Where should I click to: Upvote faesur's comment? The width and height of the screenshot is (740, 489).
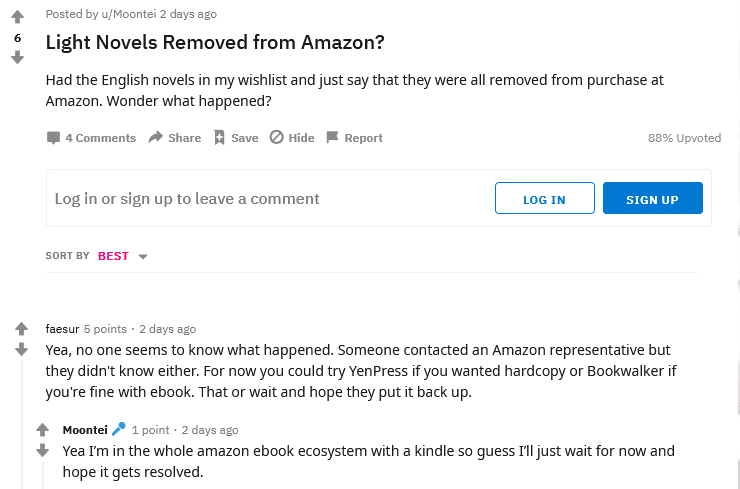coord(22,329)
